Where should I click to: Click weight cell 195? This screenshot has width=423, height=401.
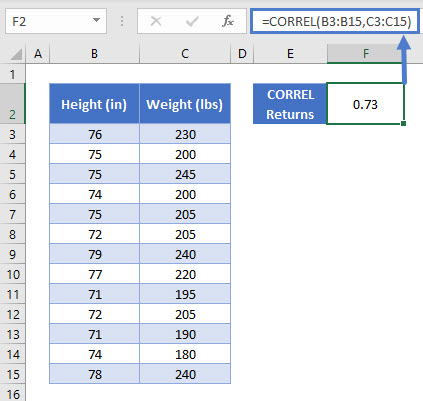coord(185,294)
